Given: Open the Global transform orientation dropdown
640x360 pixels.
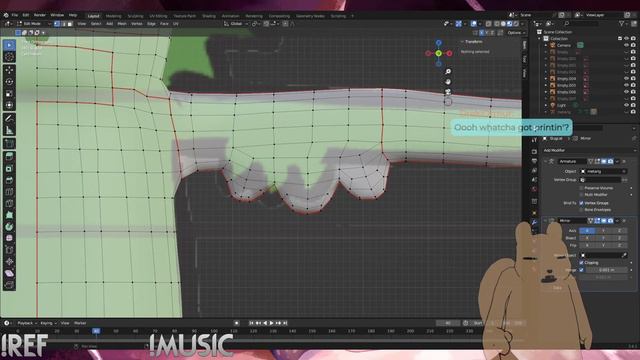Looking at the screenshot, I should [236, 24].
